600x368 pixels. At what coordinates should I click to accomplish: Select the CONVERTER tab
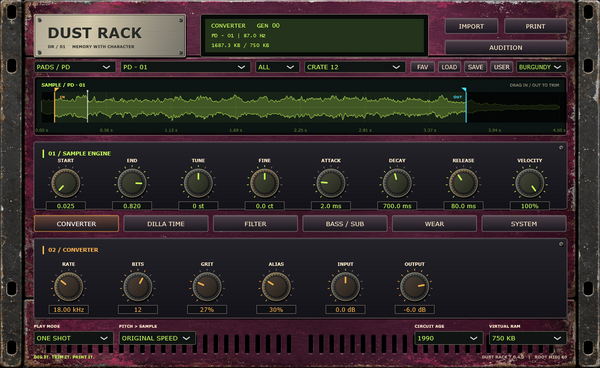pyautogui.click(x=76, y=224)
